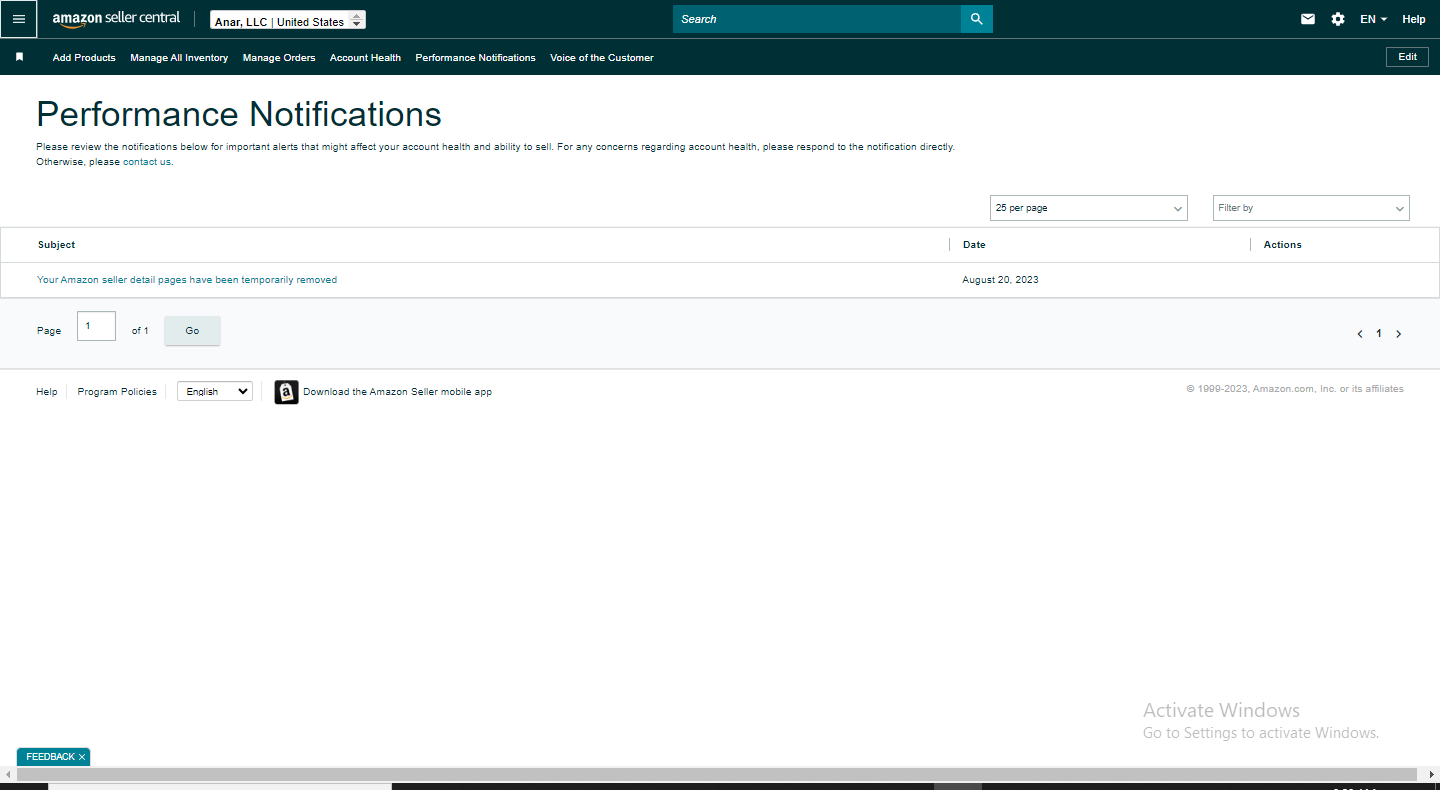
Task: Click the bookmark icon in navigation bar
Action: (19, 57)
